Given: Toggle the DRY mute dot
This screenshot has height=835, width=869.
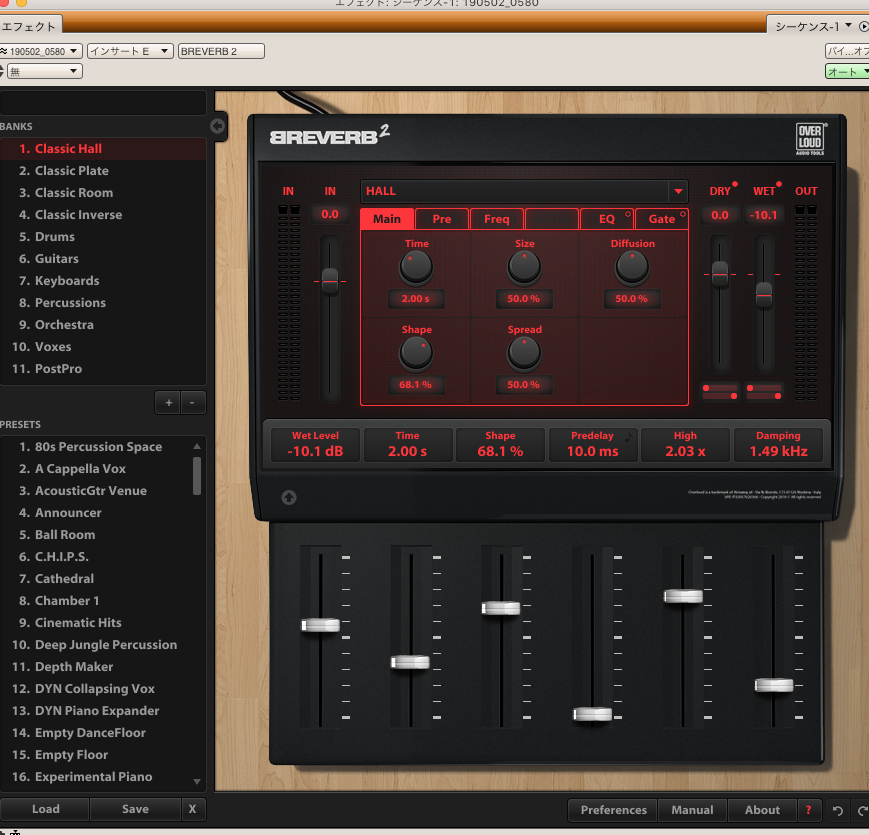Looking at the screenshot, I should point(735,184).
